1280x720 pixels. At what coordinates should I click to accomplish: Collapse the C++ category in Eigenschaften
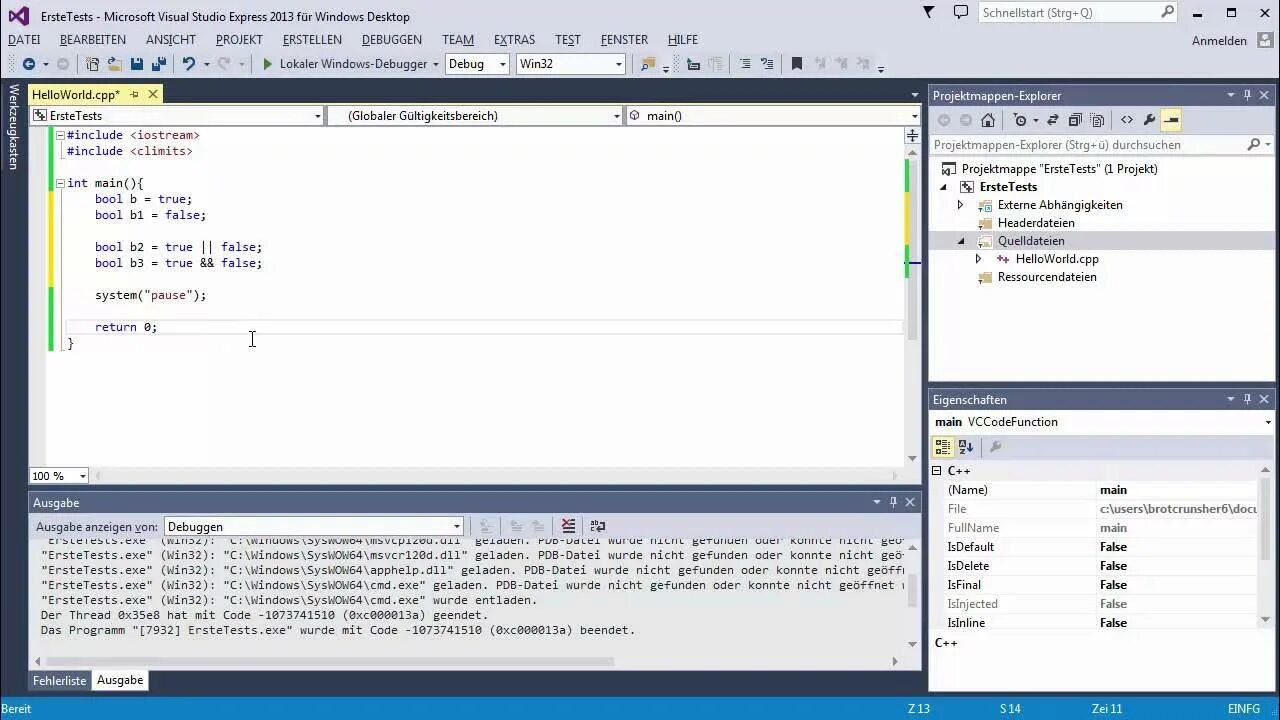937,471
